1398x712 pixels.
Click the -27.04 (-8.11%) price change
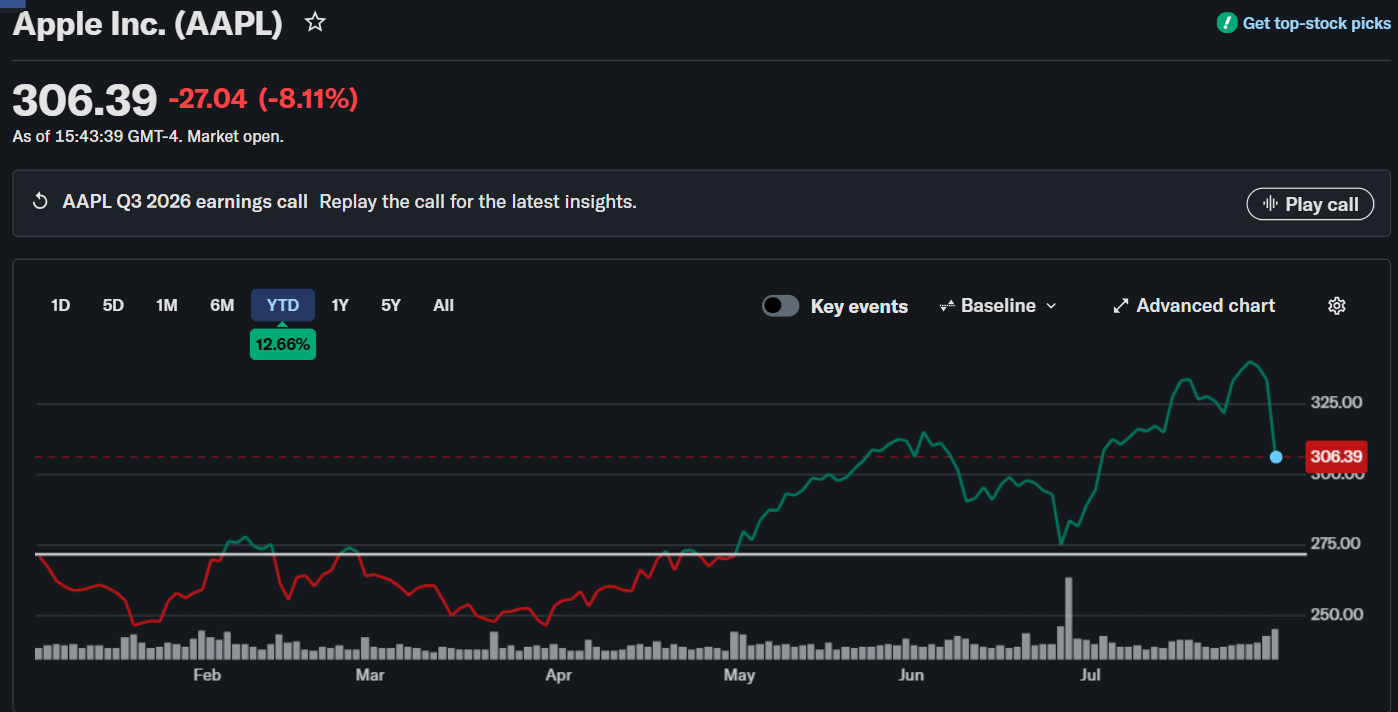coord(263,99)
